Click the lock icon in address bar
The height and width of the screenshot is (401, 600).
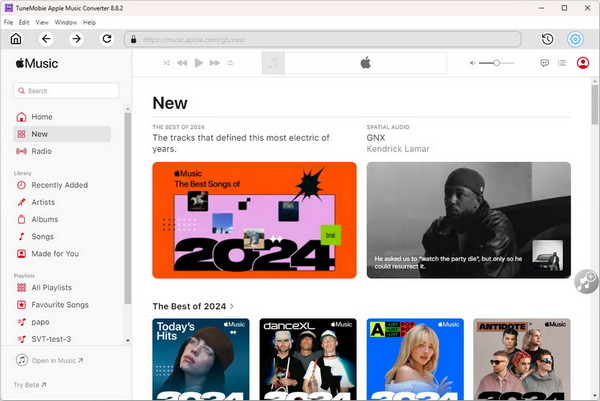coord(134,39)
